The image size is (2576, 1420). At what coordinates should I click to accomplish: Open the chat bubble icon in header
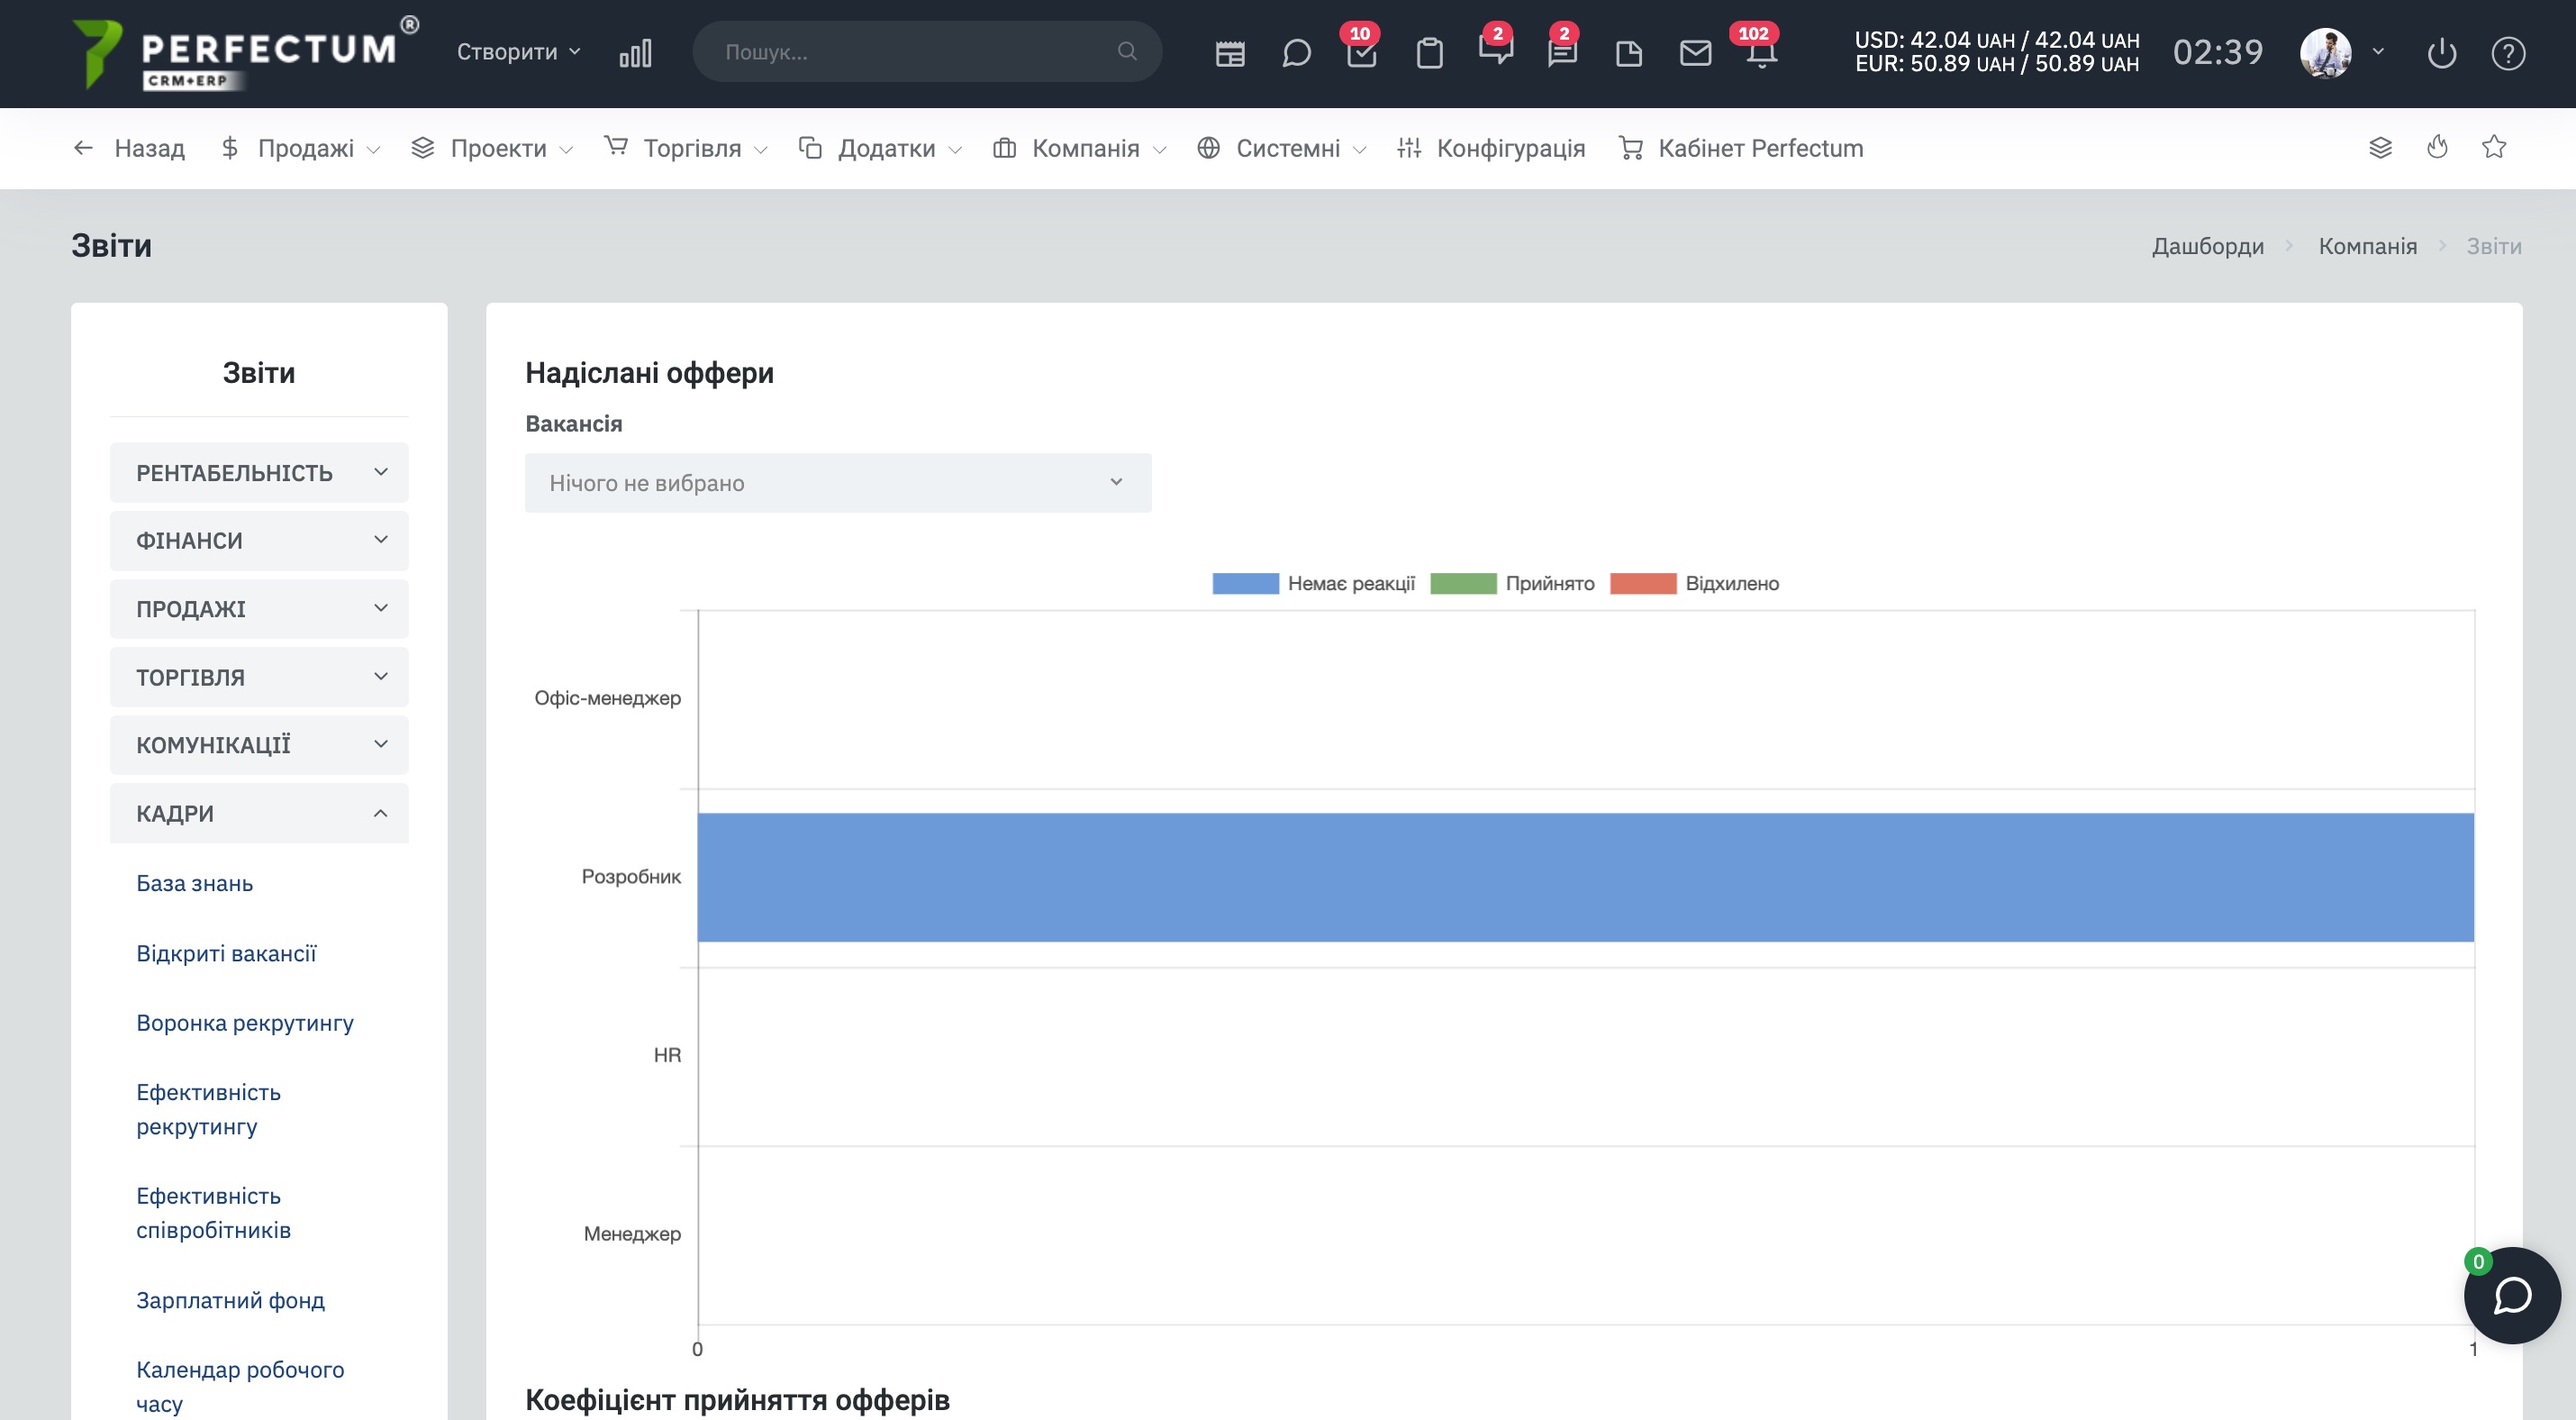click(1296, 53)
